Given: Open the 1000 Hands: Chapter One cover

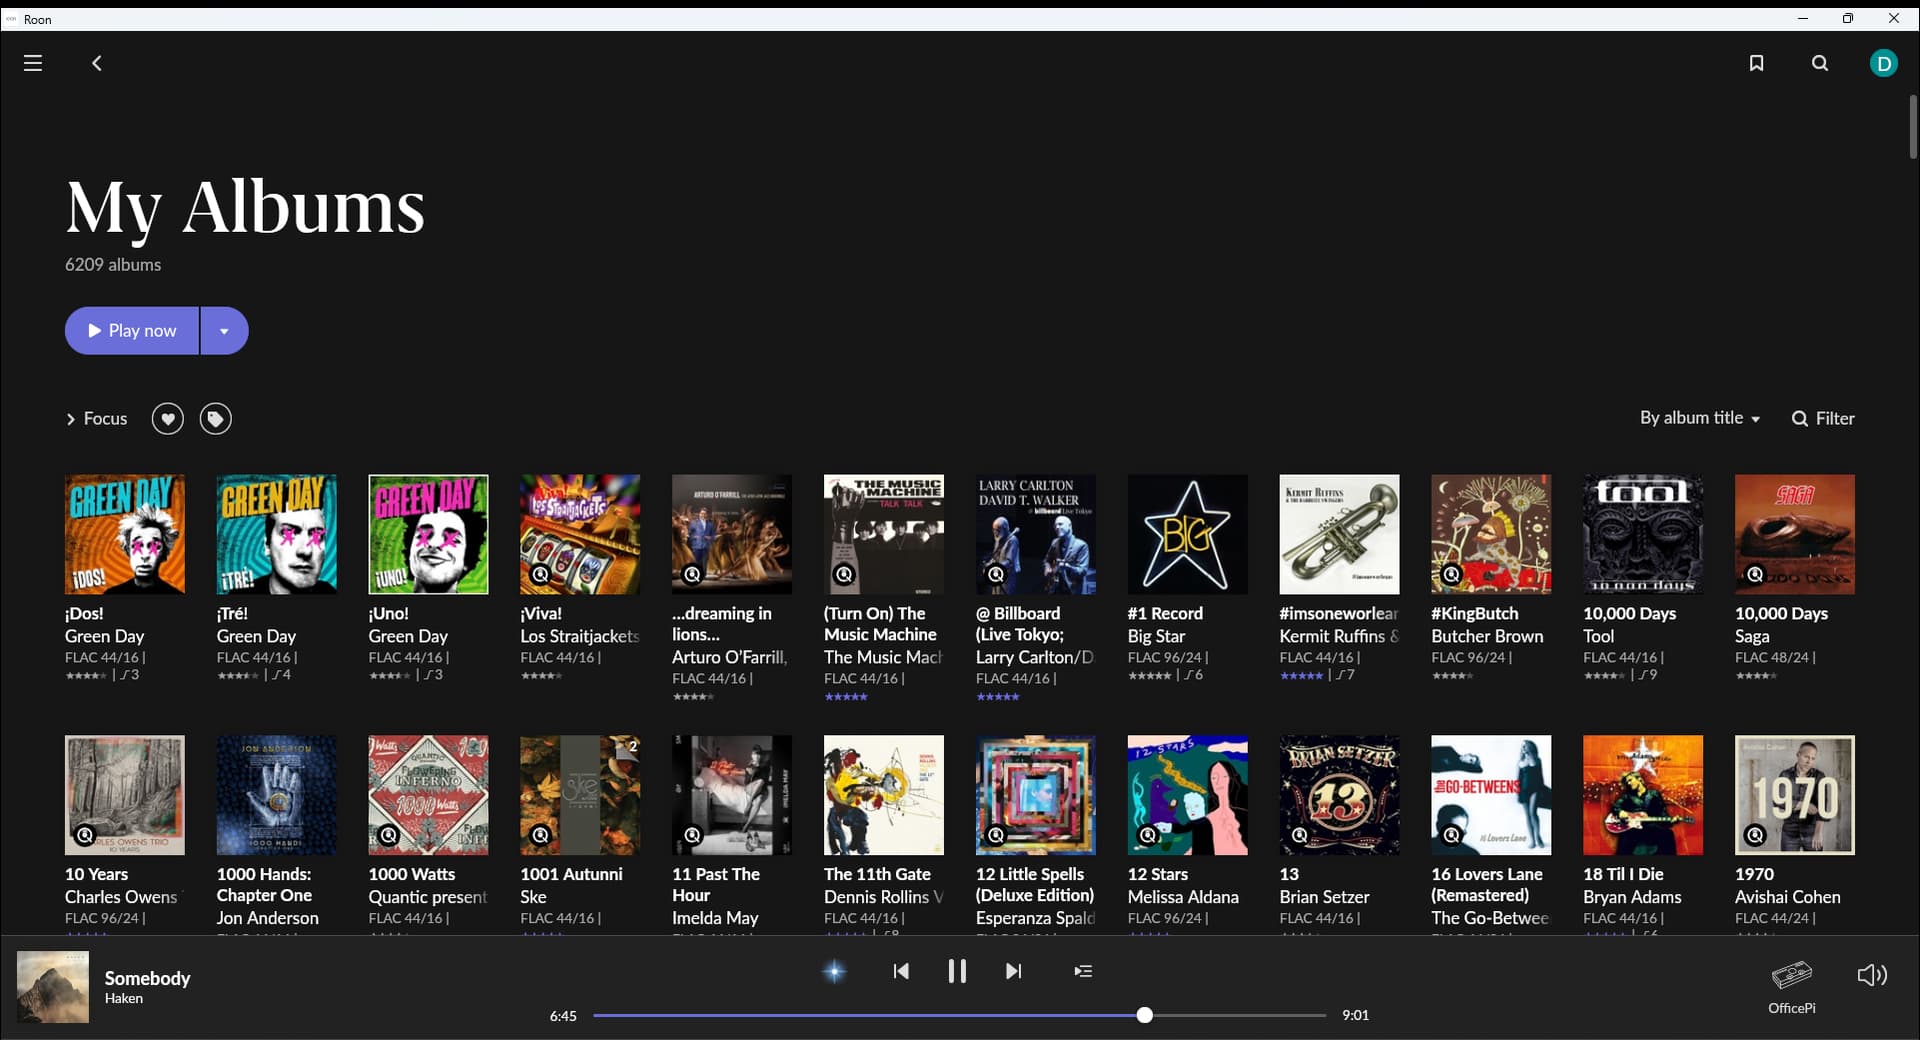Looking at the screenshot, I should (277, 795).
